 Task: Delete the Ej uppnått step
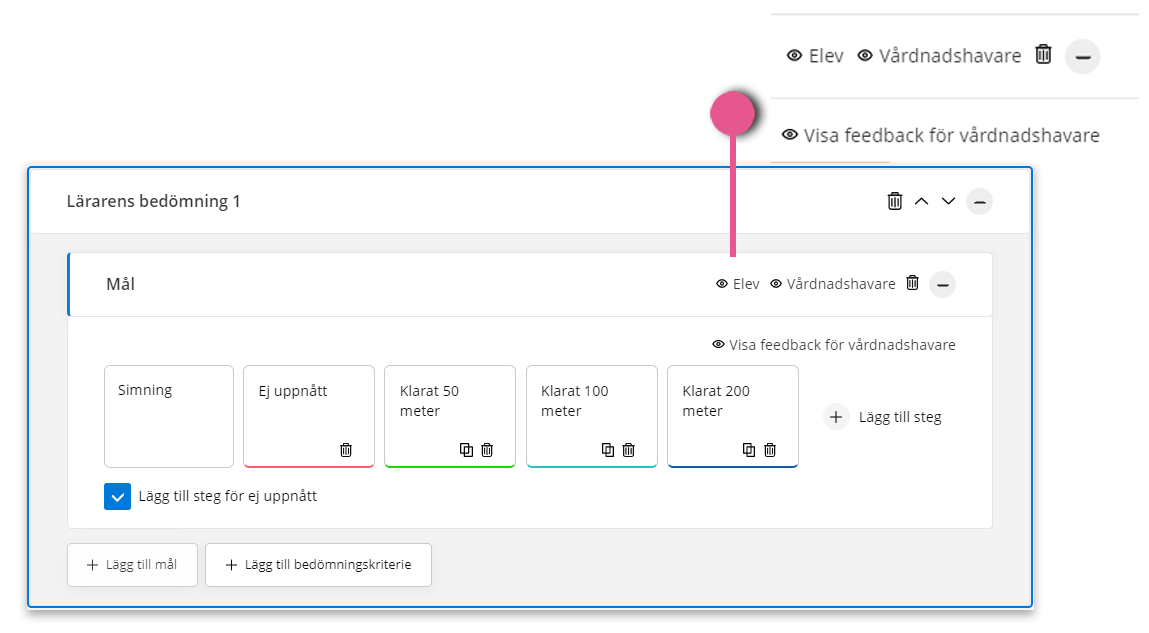pyautogui.click(x=346, y=450)
